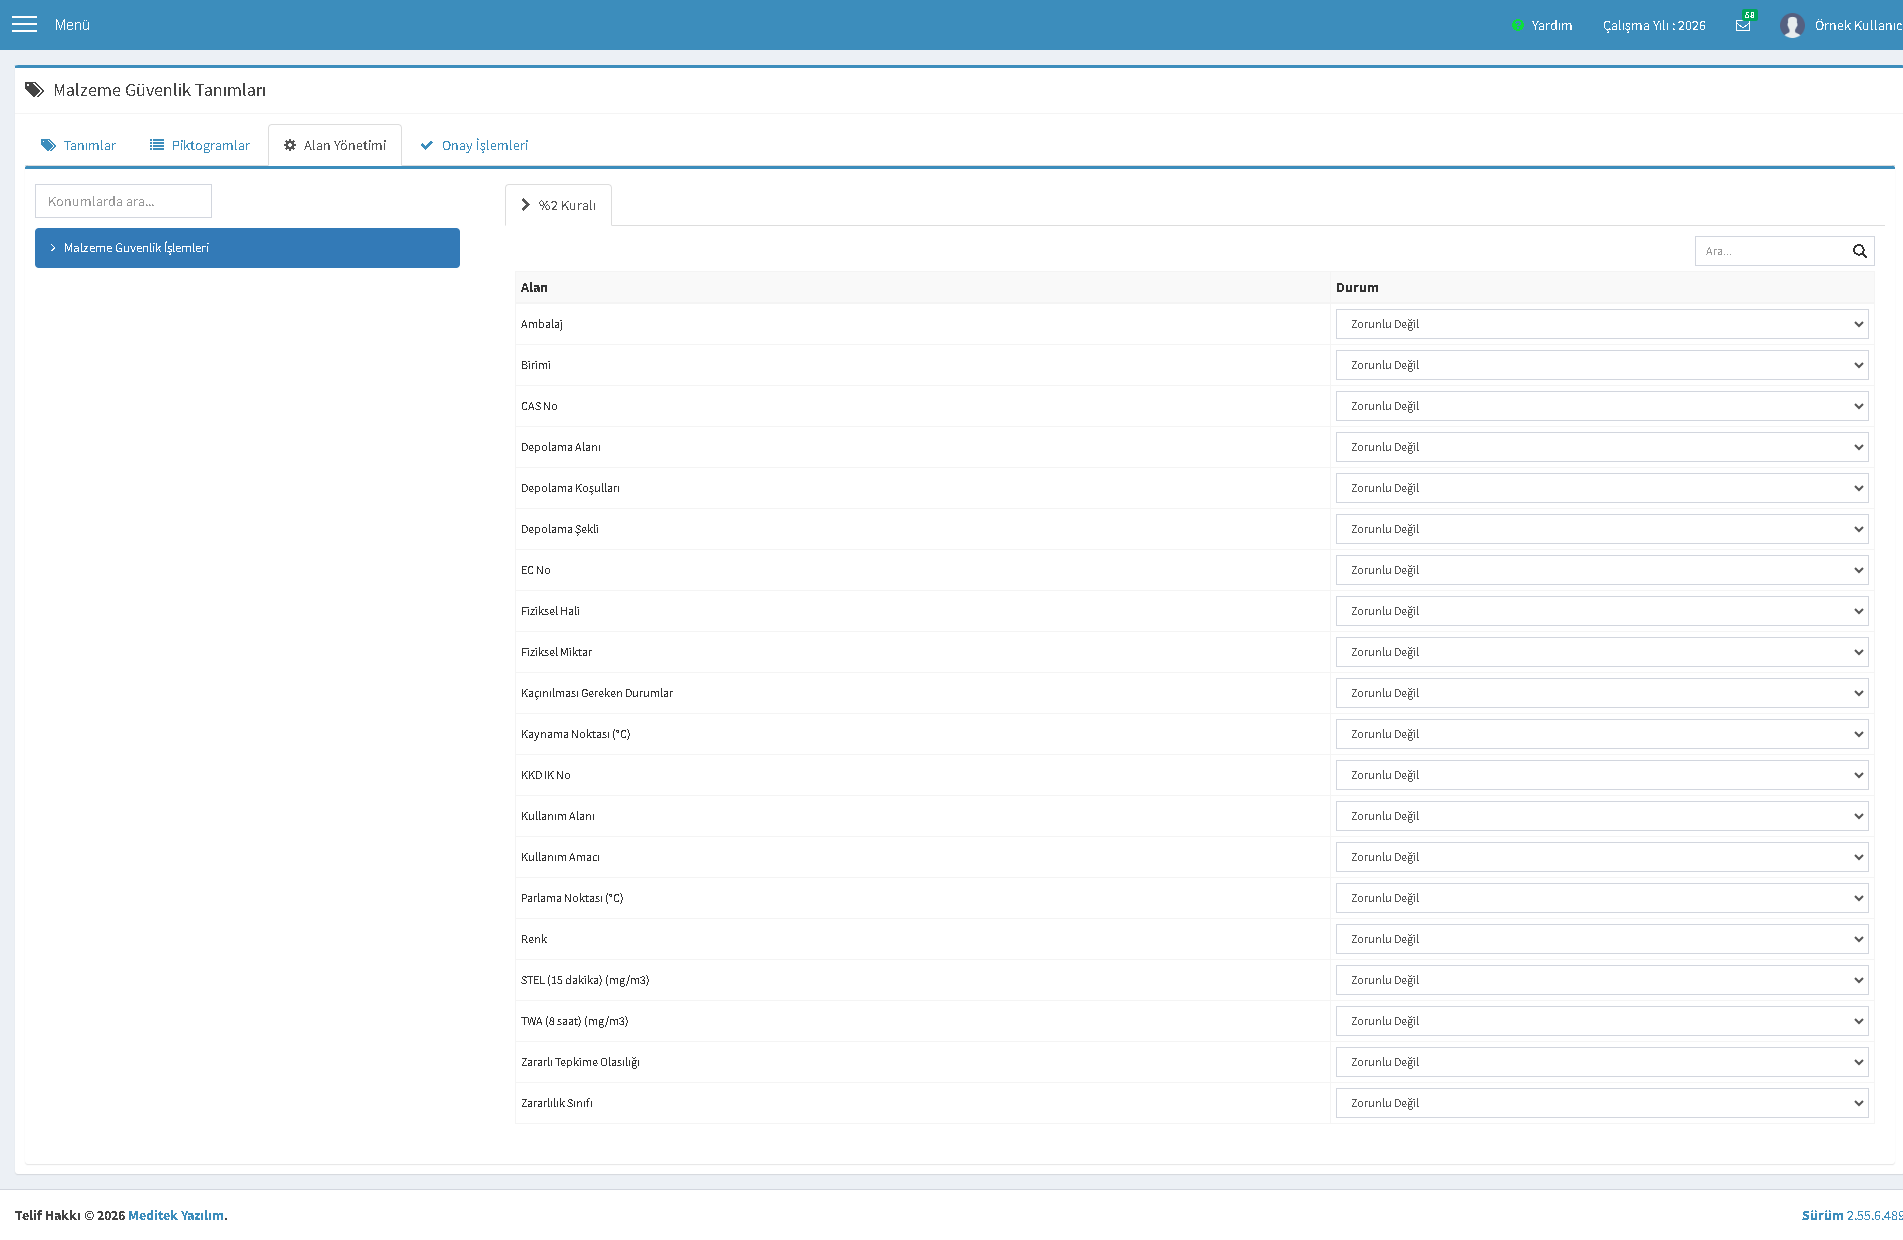1903x1240 pixels.
Task: Switch to the Piktogramlar tab
Action: tap(200, 145)
